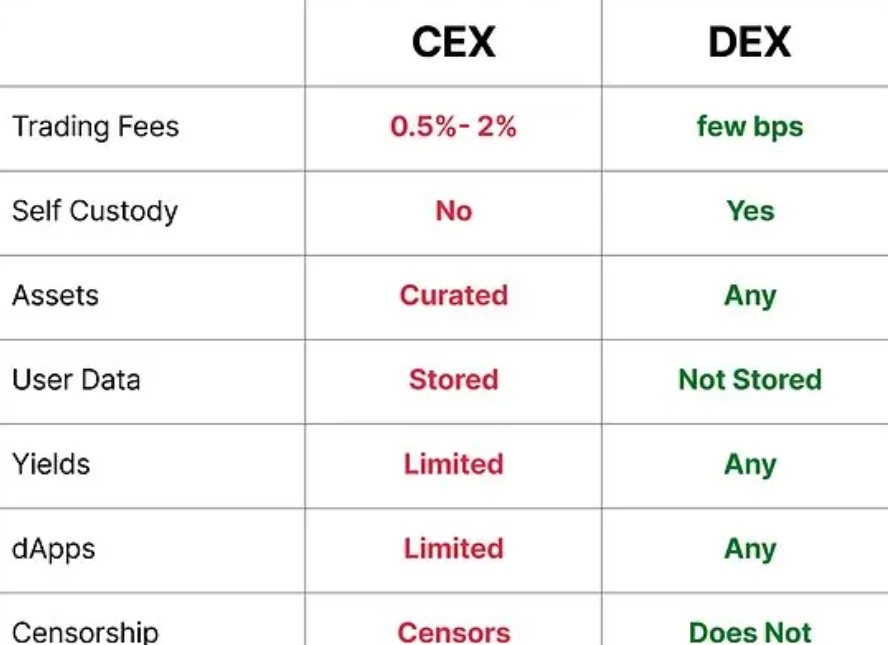Click the 0.5%- 2% fee value

(x=453, y=126)
